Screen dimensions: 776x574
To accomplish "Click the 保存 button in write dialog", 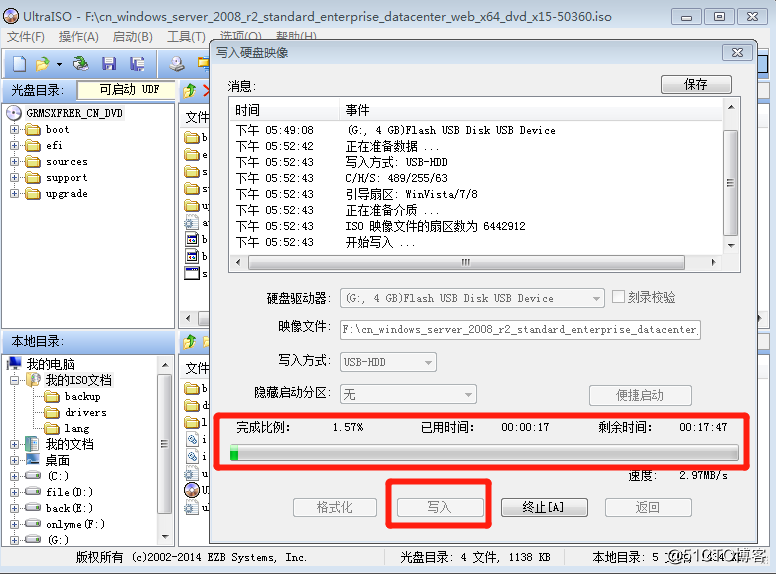I will click(696, 85).
